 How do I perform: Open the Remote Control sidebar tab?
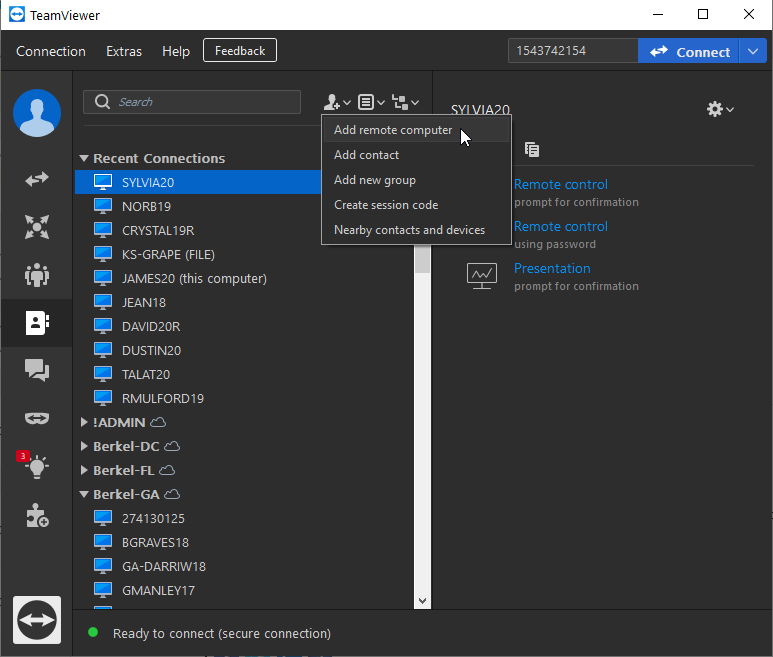pos(37,179)
